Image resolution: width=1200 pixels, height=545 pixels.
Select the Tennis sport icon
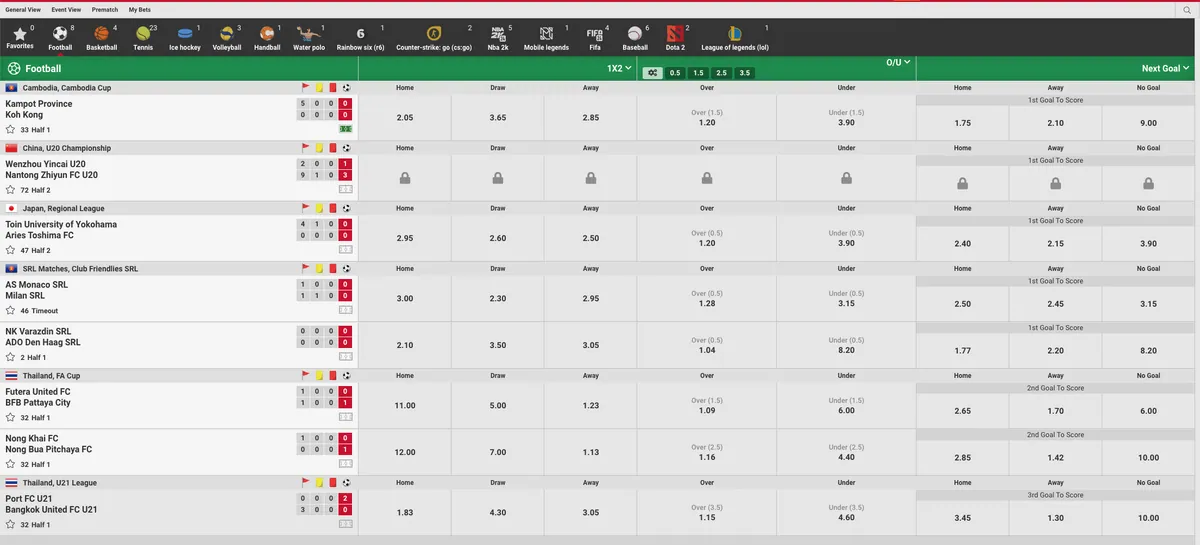coord(143,38)
